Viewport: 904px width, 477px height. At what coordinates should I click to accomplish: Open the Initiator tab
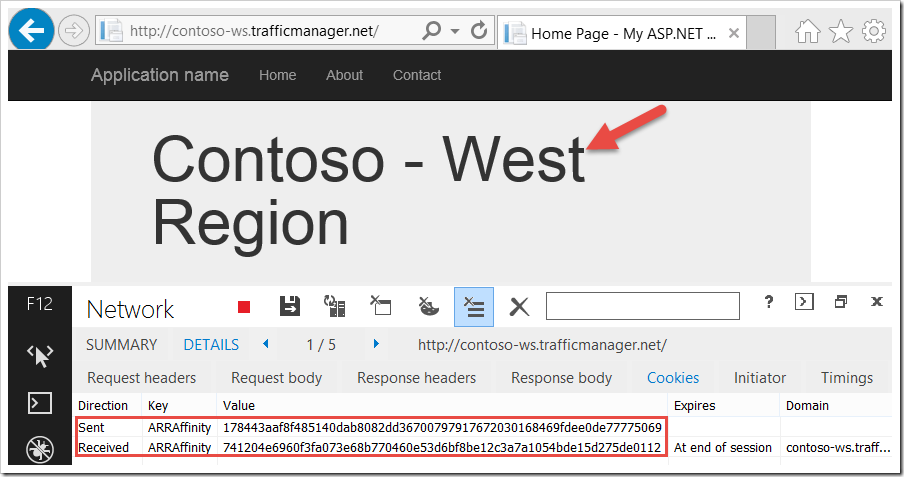pyautogui.click(x=760, y=378)
